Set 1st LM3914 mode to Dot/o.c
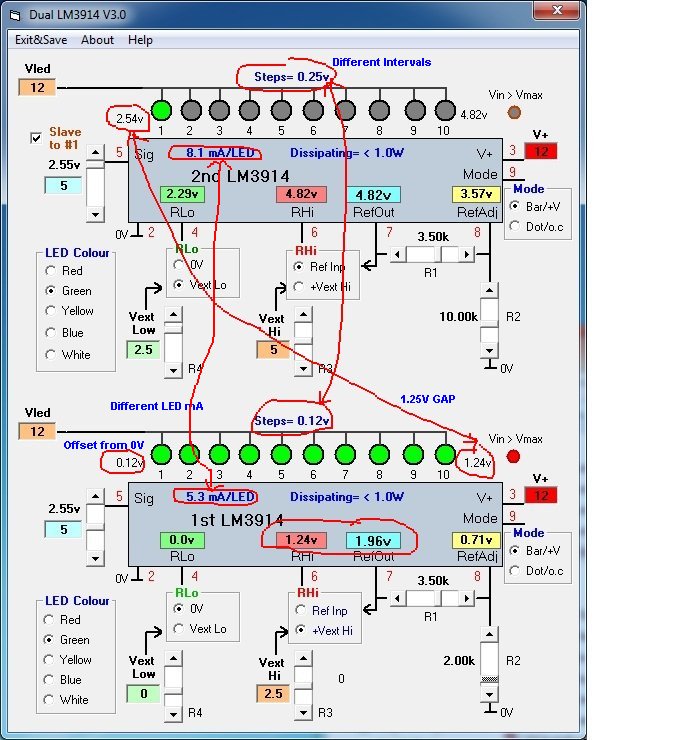This screenshot has height=740, width=676. pos(515,570)
